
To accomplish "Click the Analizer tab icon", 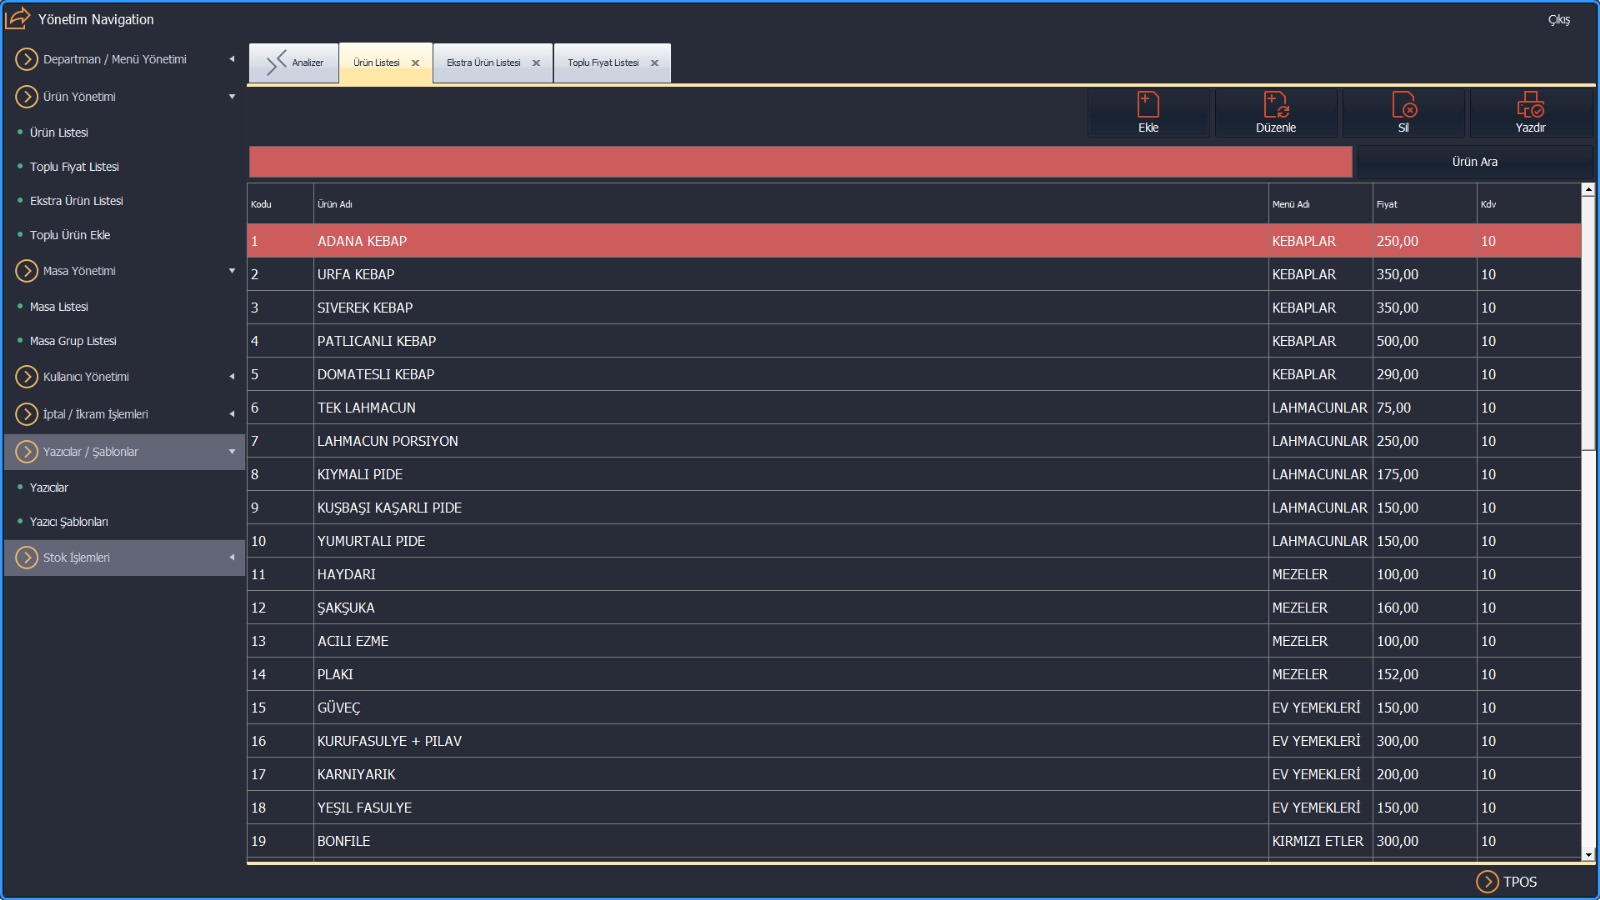I will [x=276, y=63].
